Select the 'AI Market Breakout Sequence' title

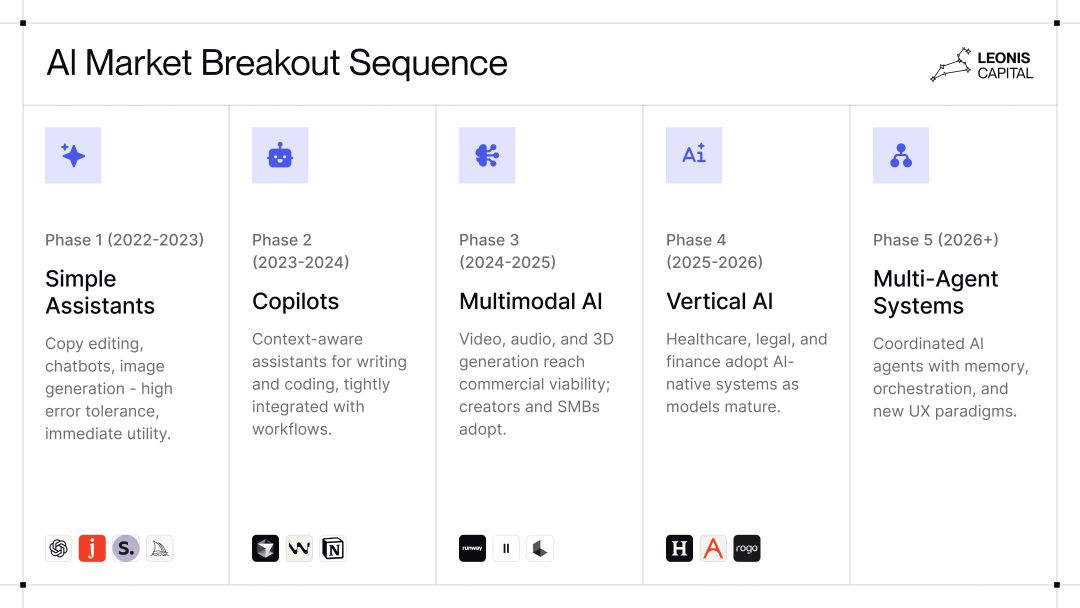click(277, 63)
